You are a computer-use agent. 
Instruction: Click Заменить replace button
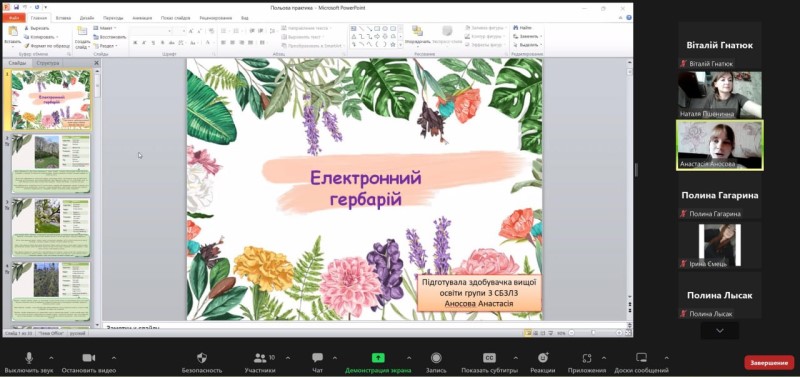tap(527, 37)
